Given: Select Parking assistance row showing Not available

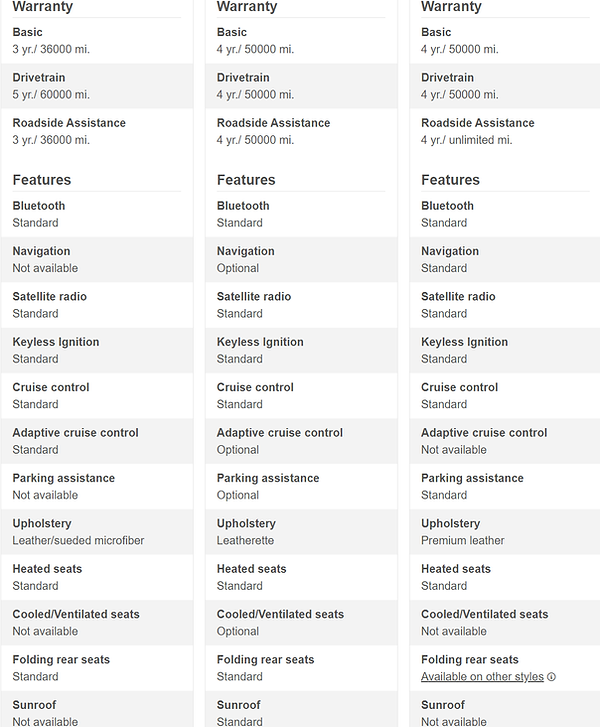Looking at the screenshot, I should 97,487.
